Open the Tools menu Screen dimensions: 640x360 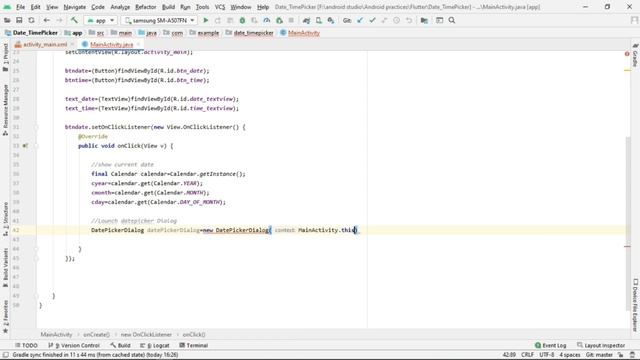pyautogui.click(x=202, y=7)
